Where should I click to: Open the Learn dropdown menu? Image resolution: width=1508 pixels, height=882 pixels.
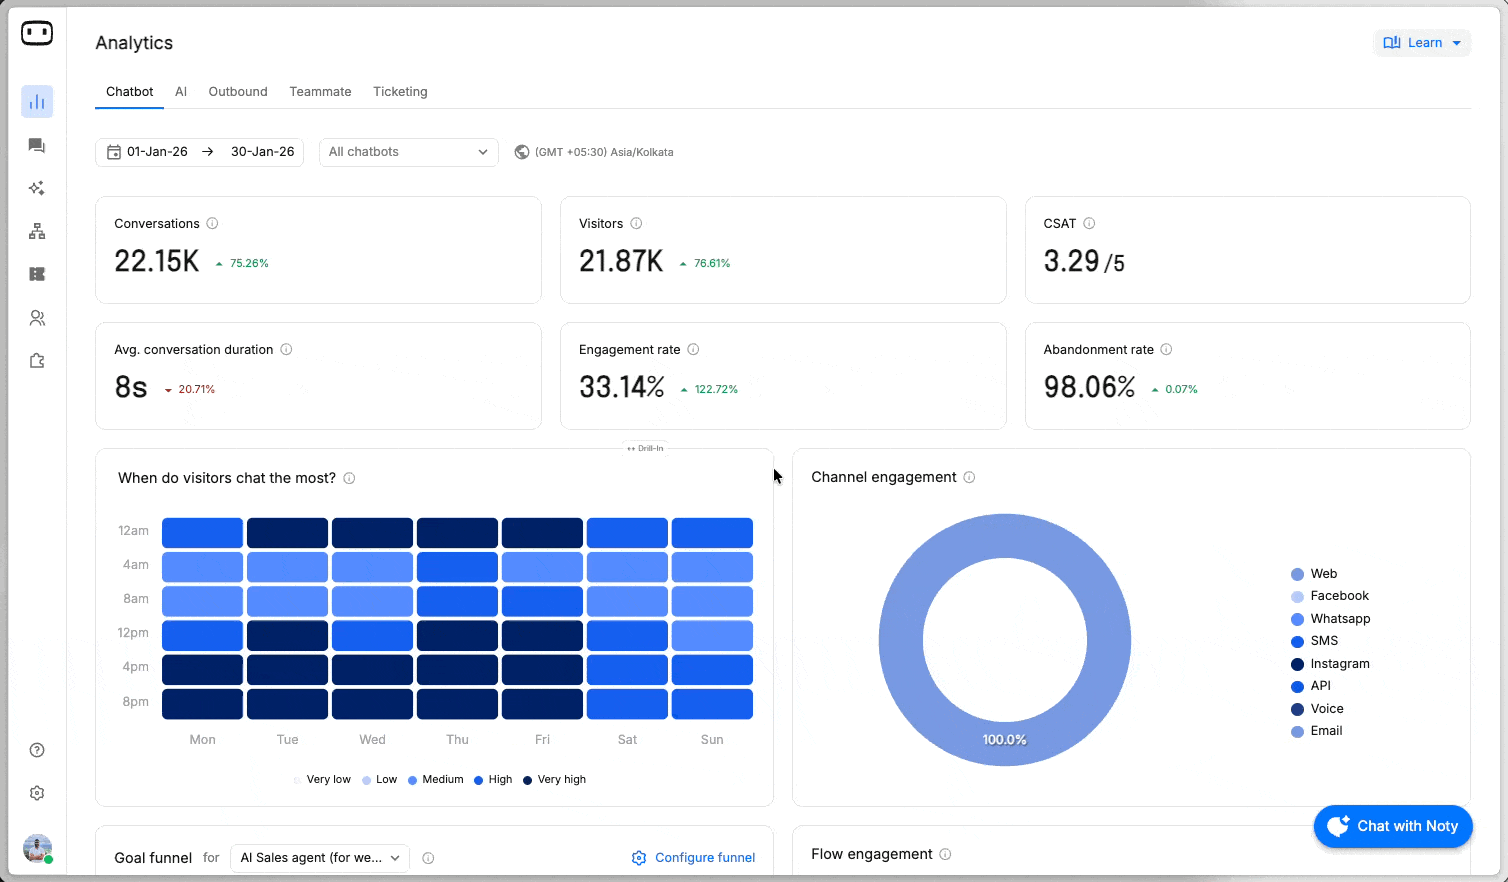pyautogui.click(x=1422, y=43)
